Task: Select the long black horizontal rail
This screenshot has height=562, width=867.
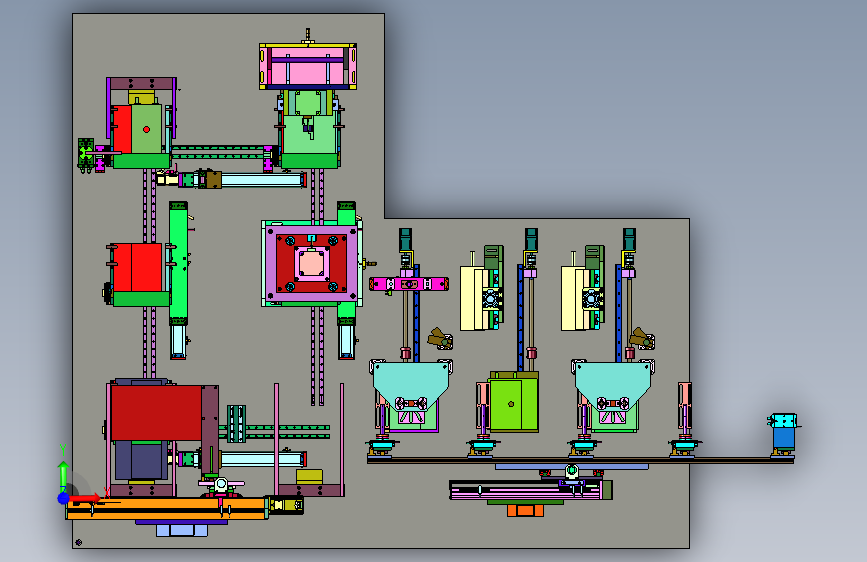Action: point(580,460)
